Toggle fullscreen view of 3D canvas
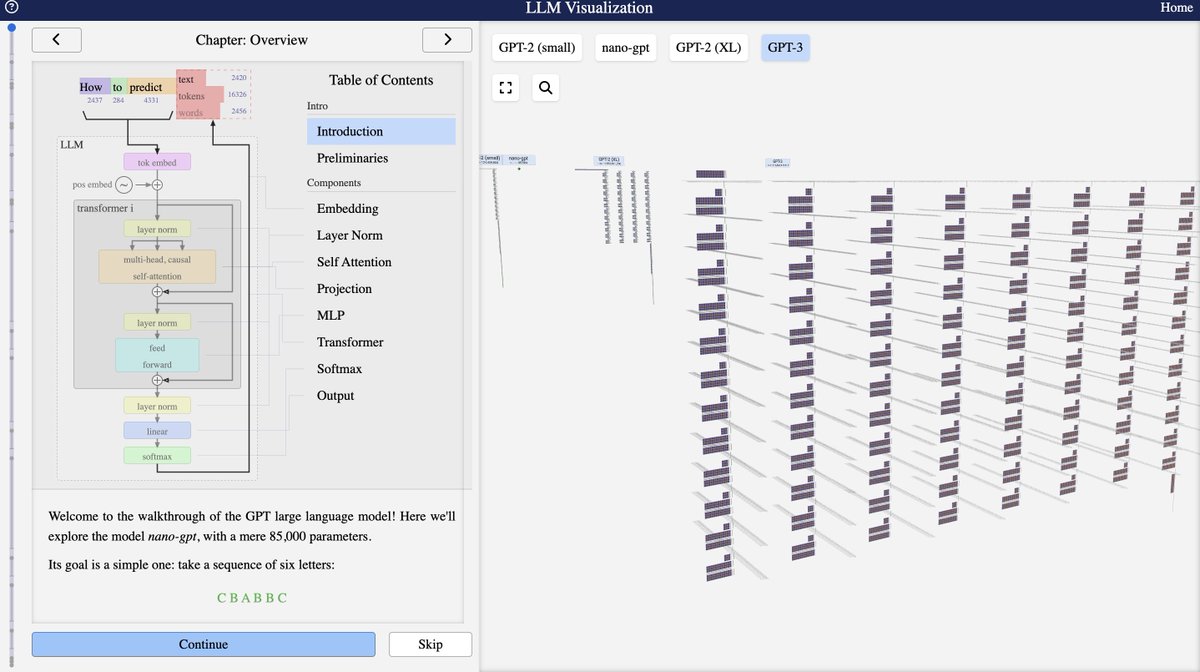1200x672 pixels. (x=506, y=88)
